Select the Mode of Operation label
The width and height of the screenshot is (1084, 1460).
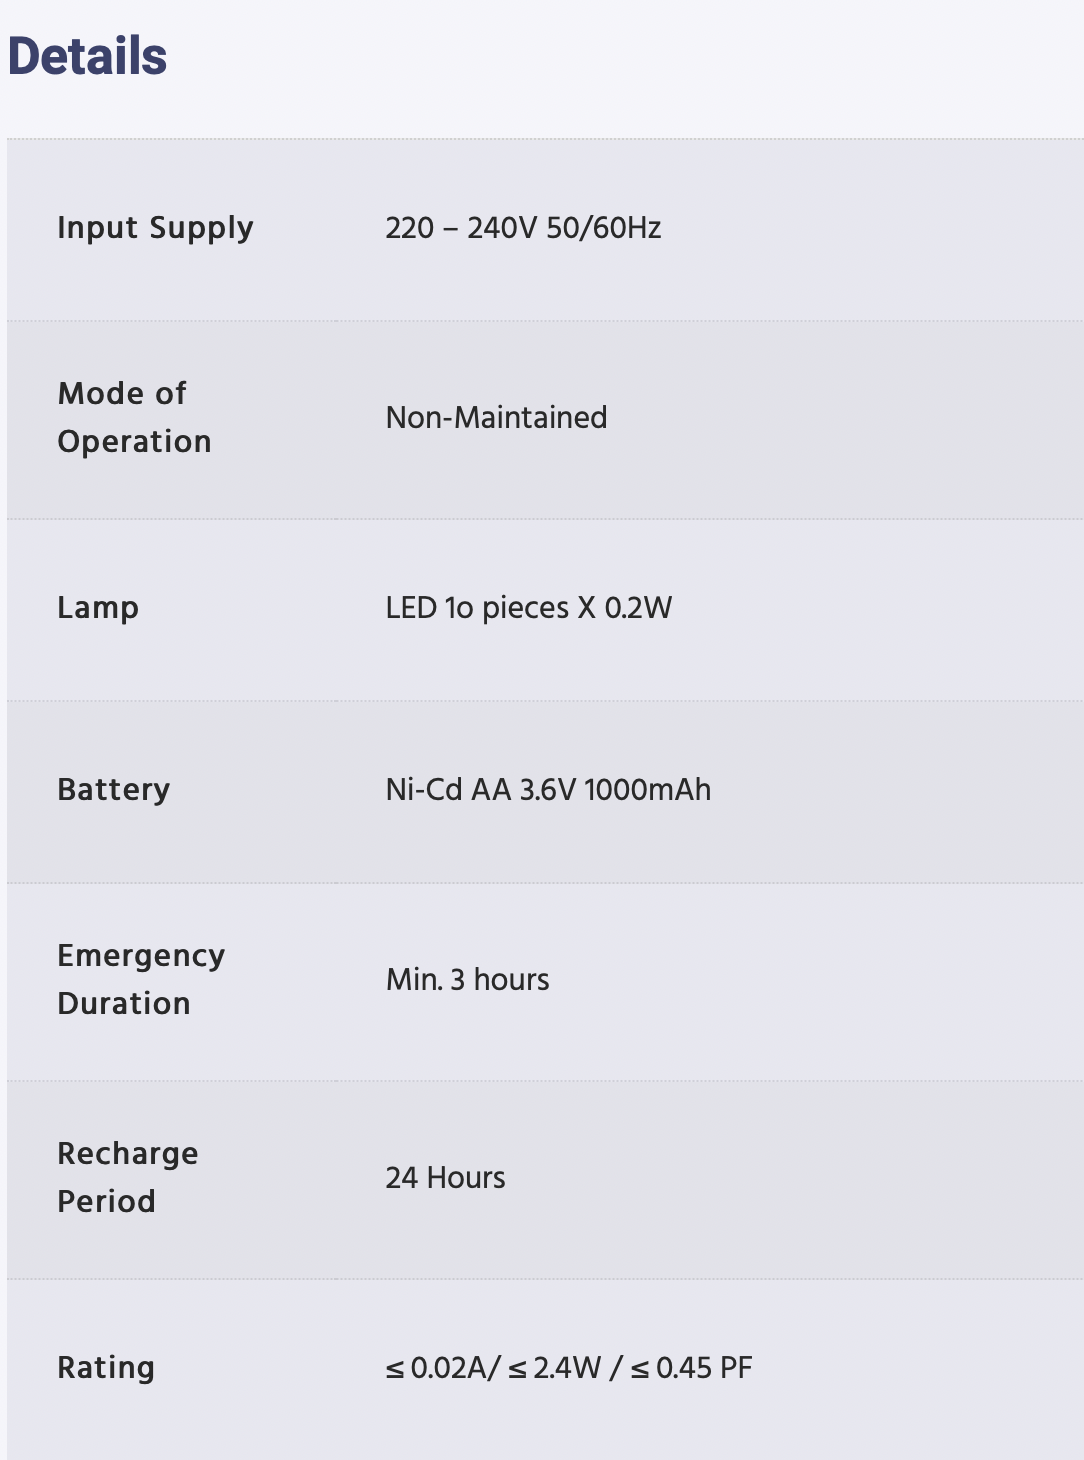tap(134, 417)
